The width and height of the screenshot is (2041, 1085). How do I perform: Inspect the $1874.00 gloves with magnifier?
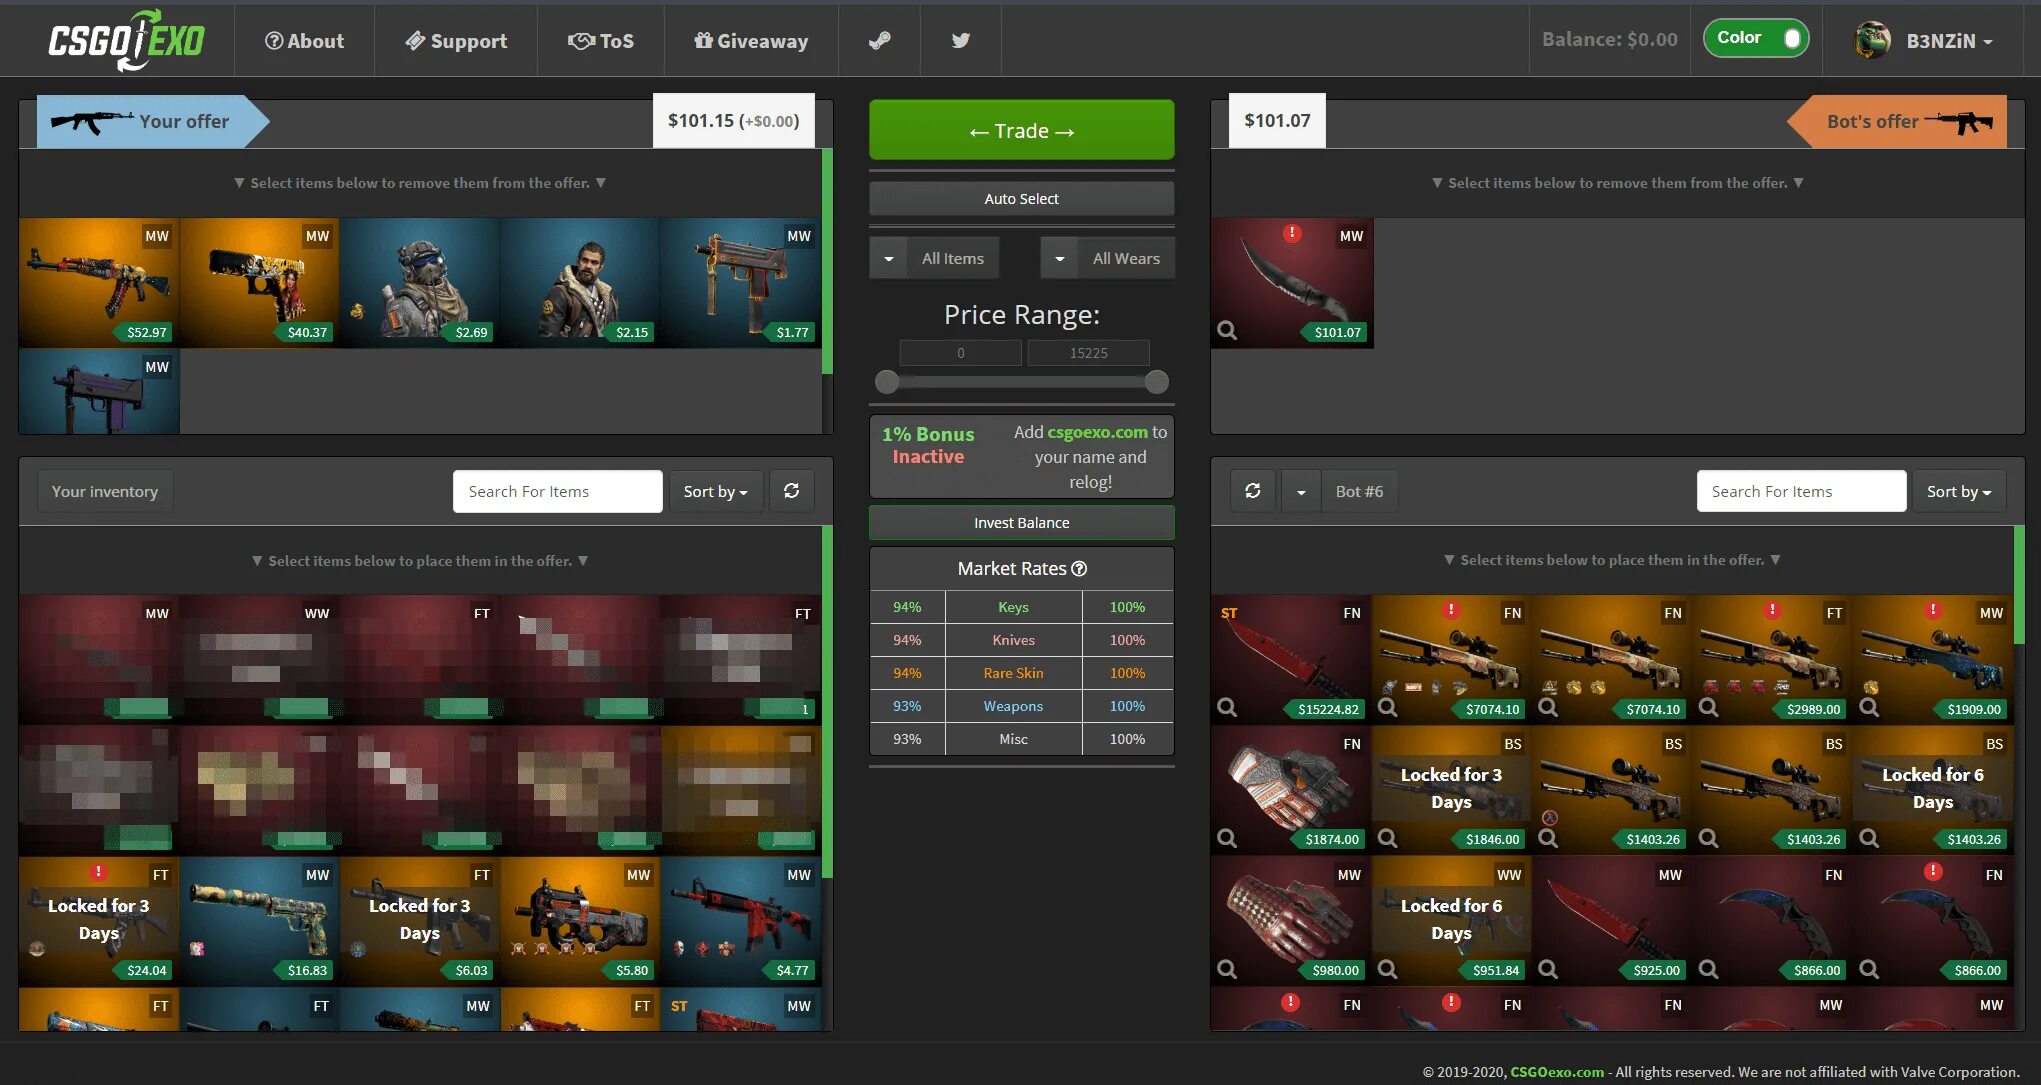click(x=1227, y=839)
